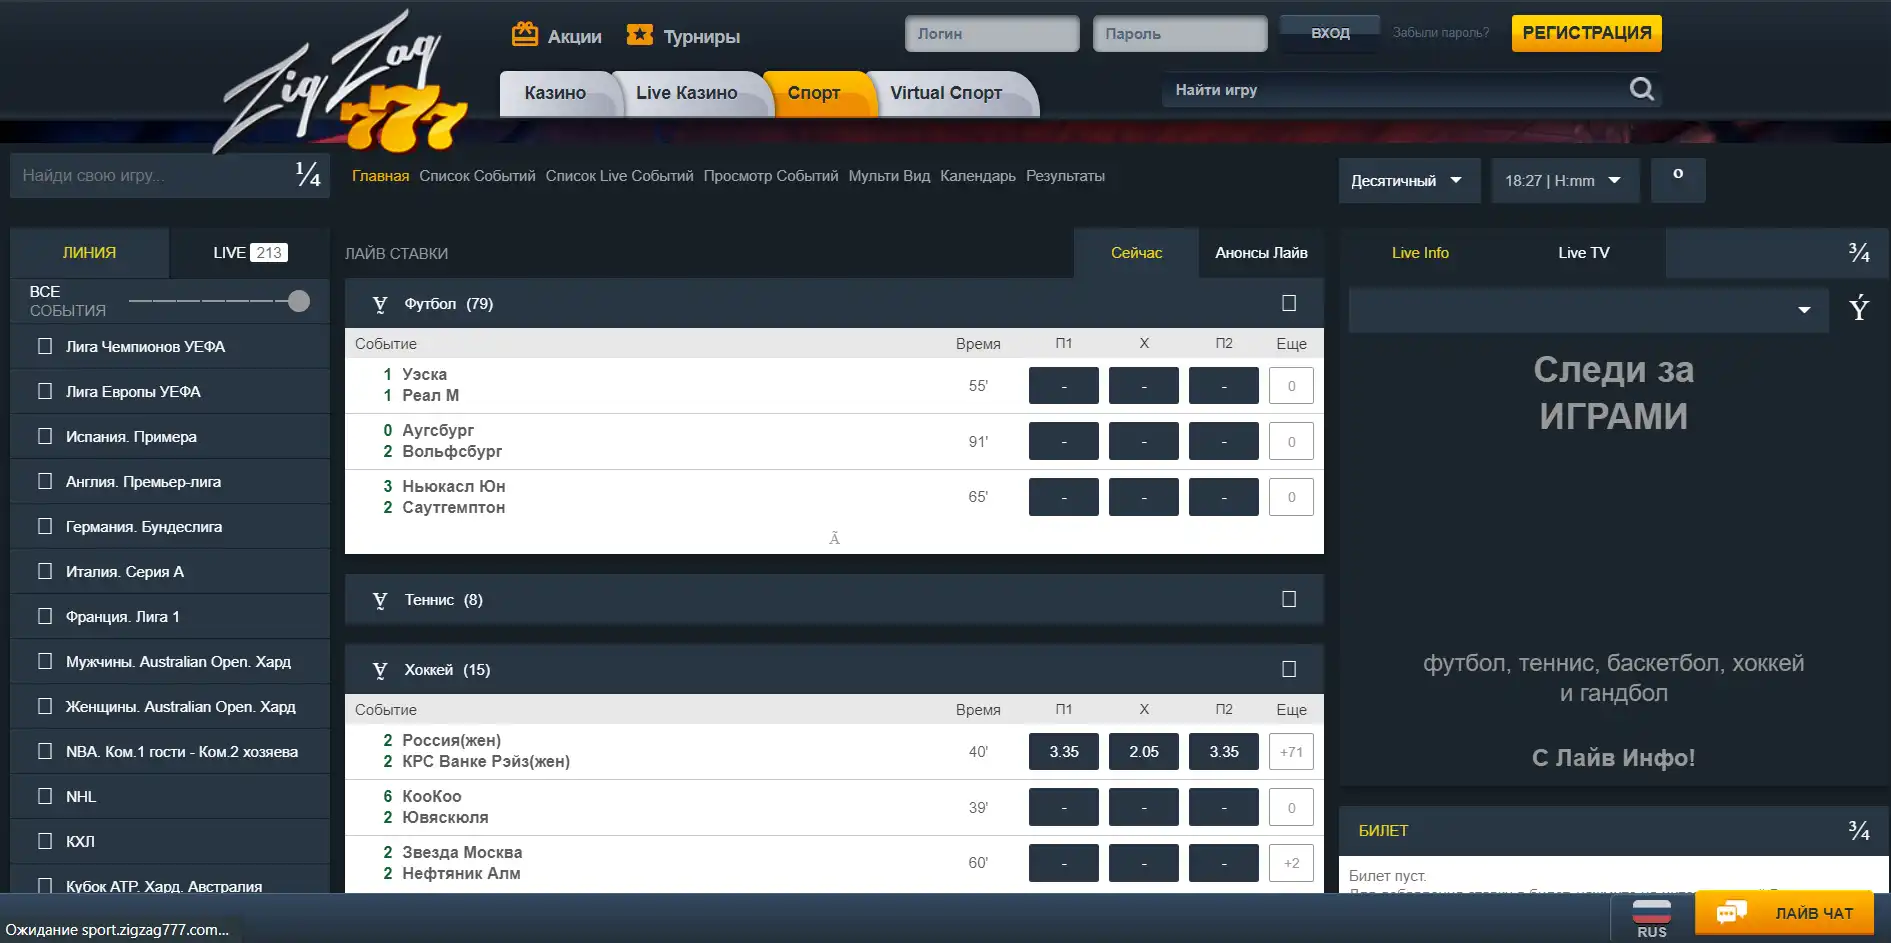
Task: Click the Акции gift icon
Action: tap(525, 35)
